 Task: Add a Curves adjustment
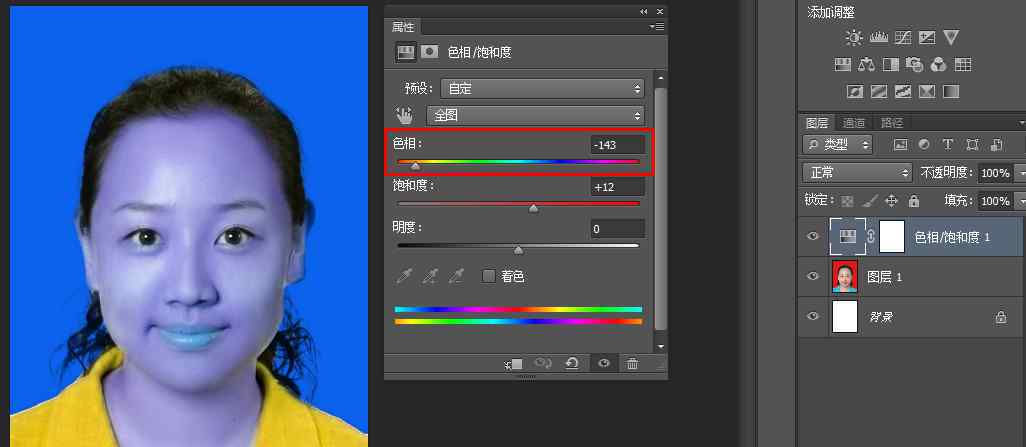tap(903, 38)
